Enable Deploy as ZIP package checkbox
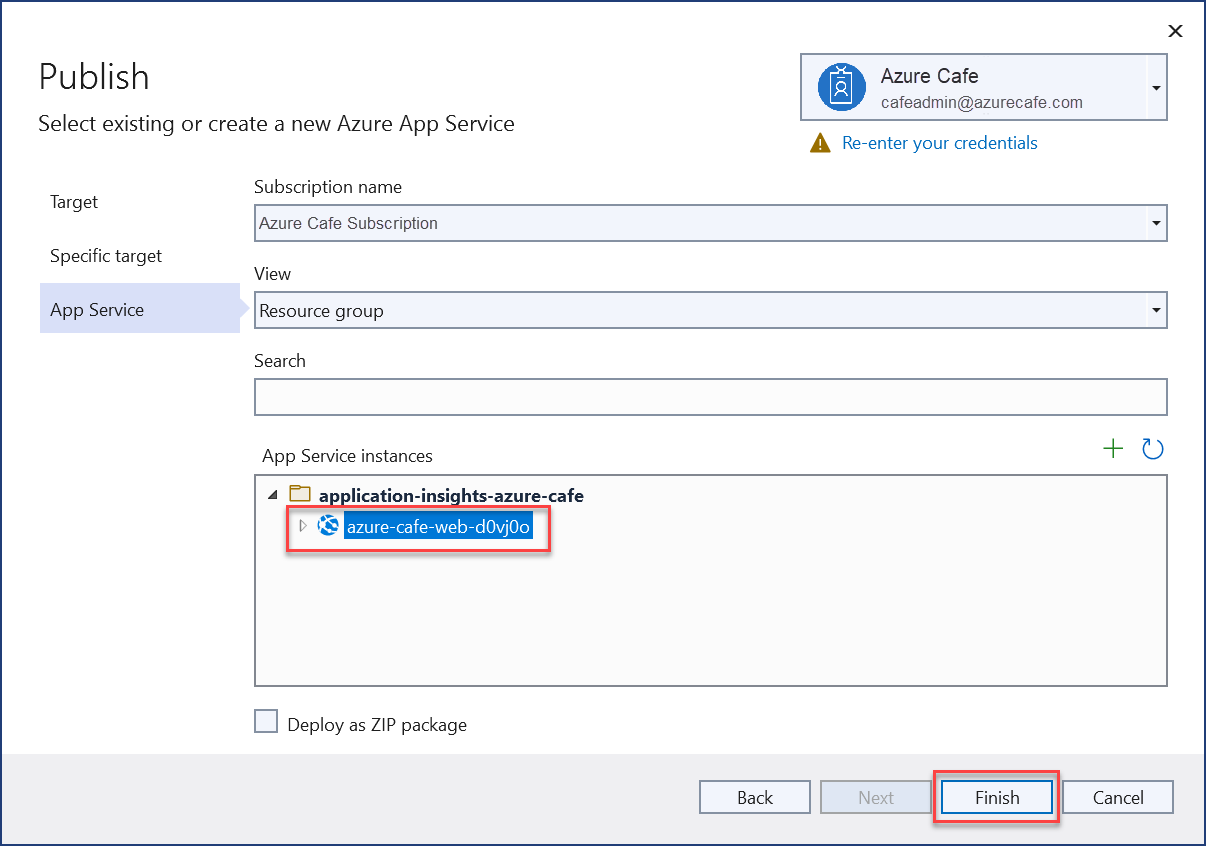 click(266, 722)
